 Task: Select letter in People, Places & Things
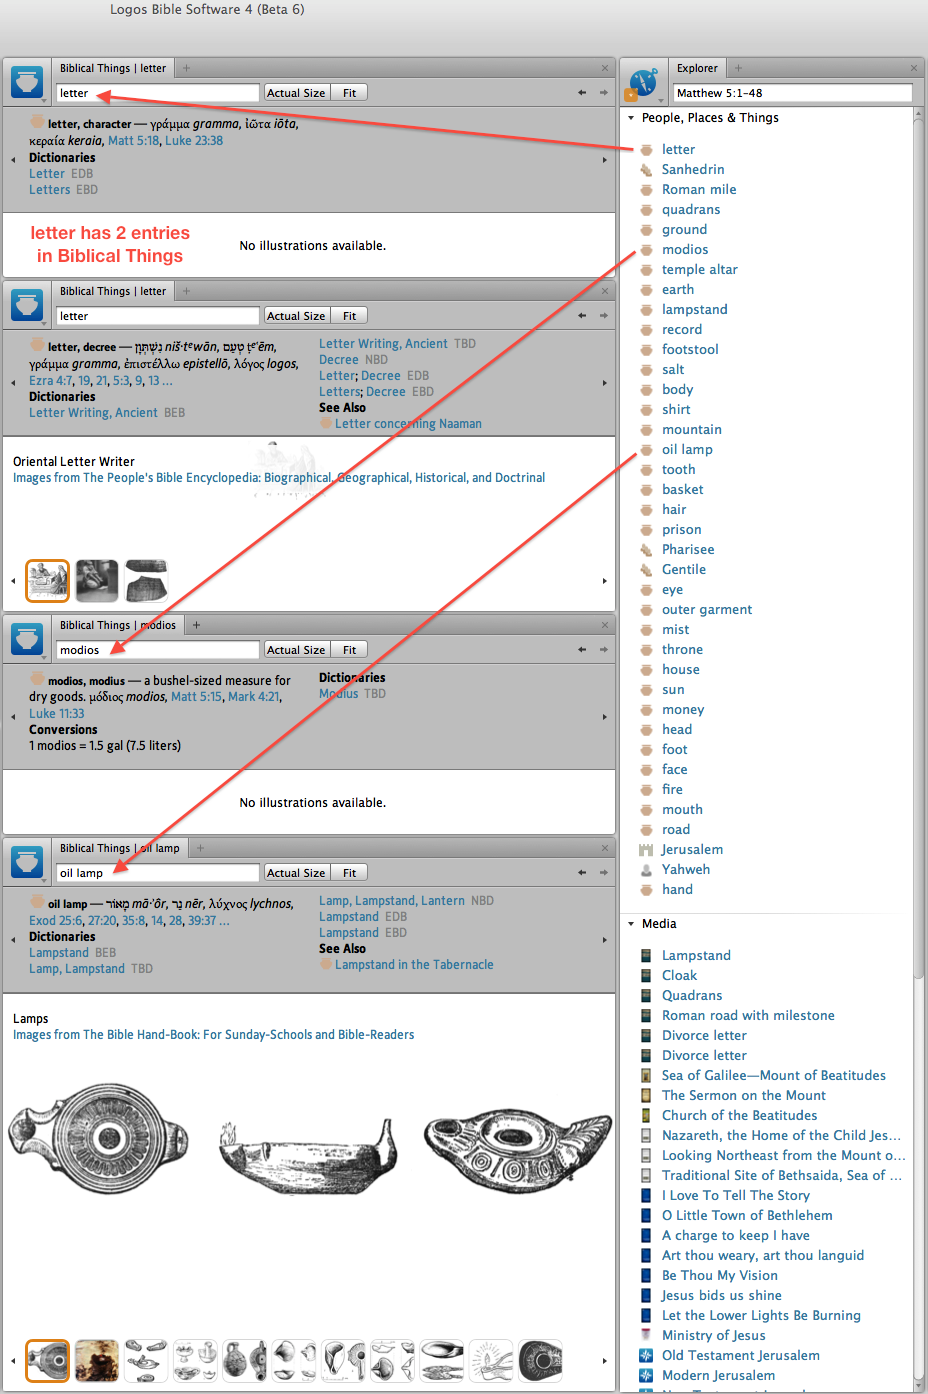[x=678, y=150]
